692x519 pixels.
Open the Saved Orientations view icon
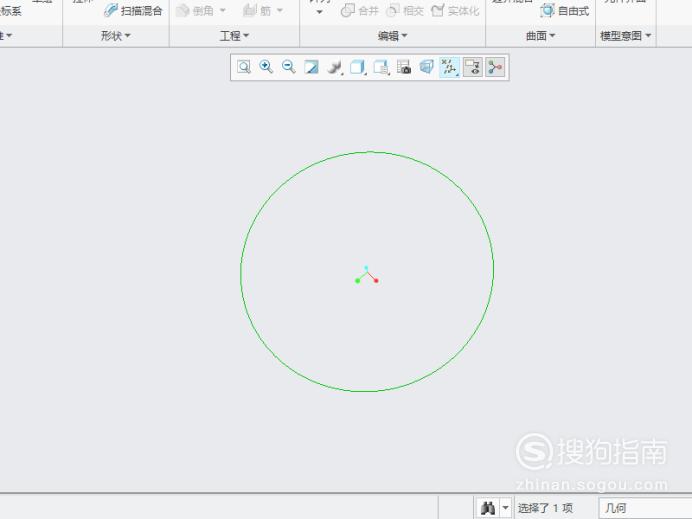tap(381, 67)
